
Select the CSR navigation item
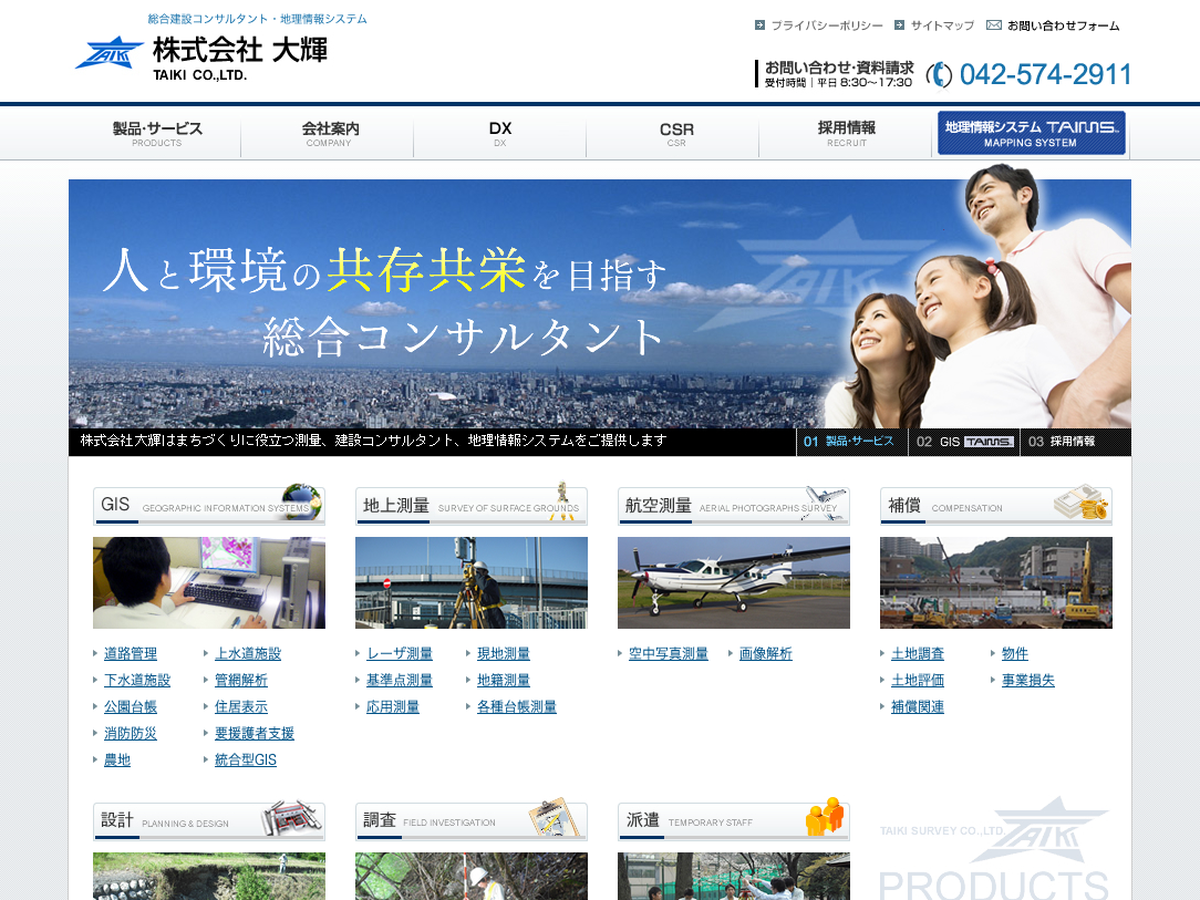(x=676, y=134)
